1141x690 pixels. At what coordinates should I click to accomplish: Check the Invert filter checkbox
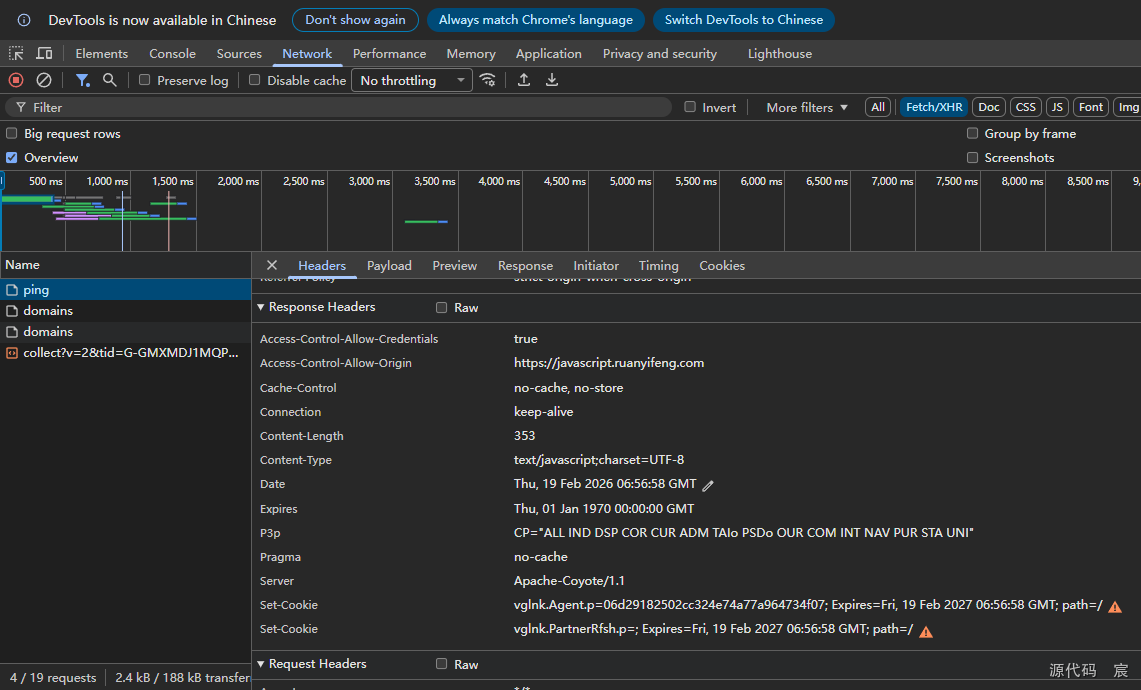[690, 107]
